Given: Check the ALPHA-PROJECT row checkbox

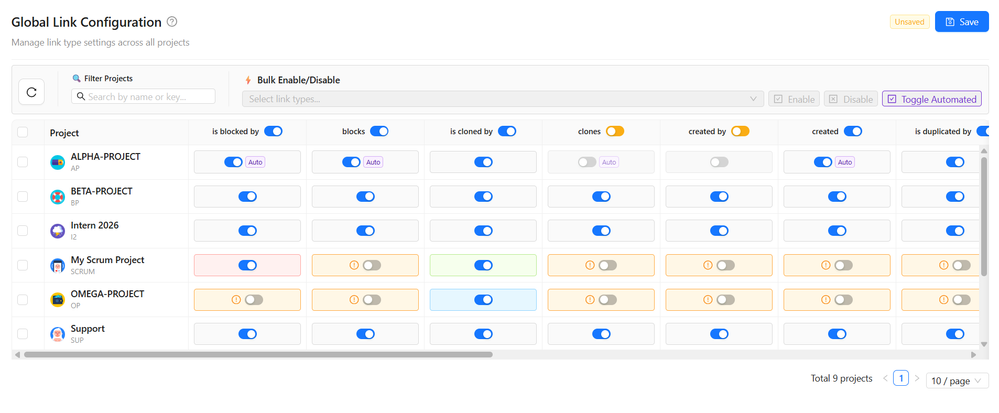Looking at the screenshot, I should coord(23,162).
